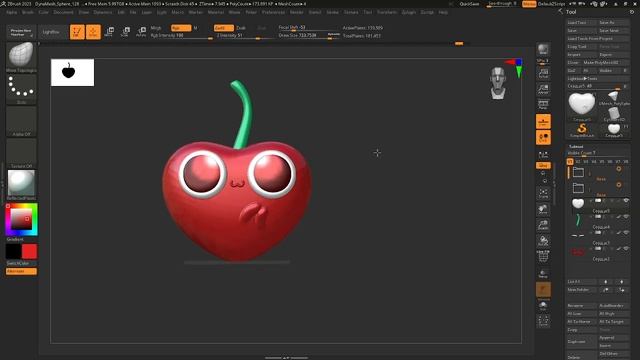Click the gear icon of first subtool folder
The height and width of the screenshot is (360, 640).
coord(619,169)
